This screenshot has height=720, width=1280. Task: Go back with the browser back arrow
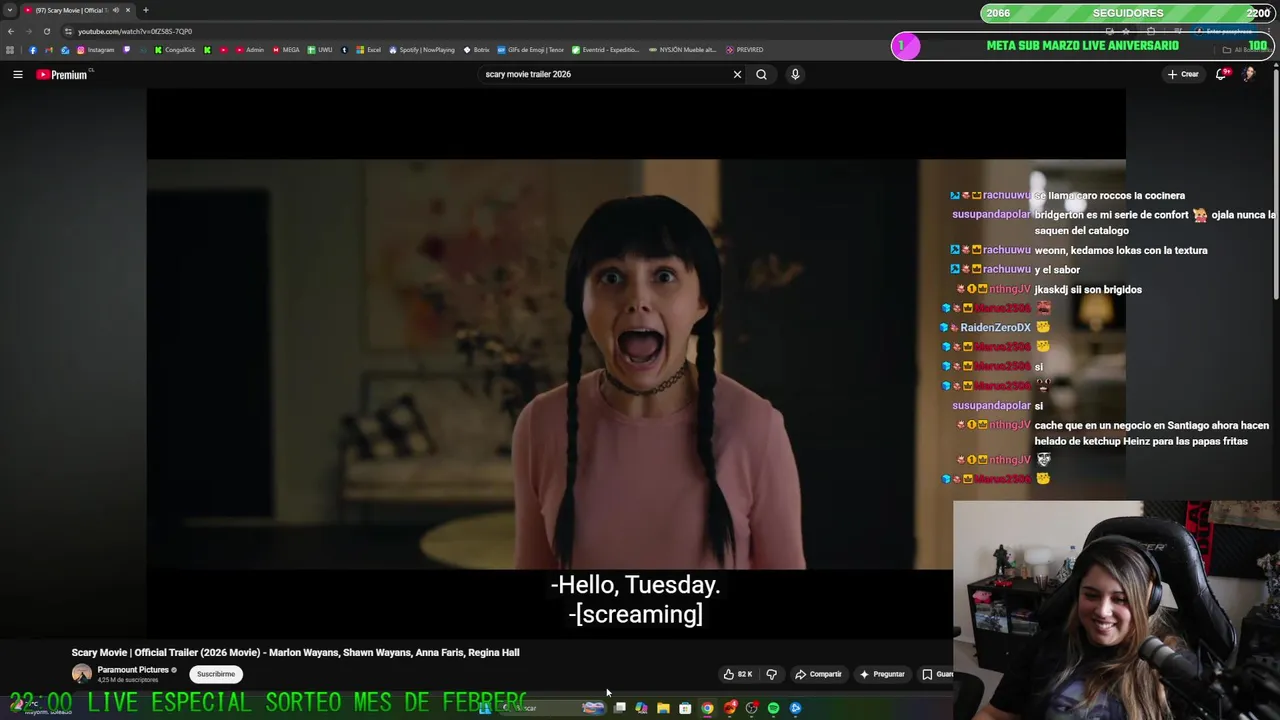click(x=11, y=31)
